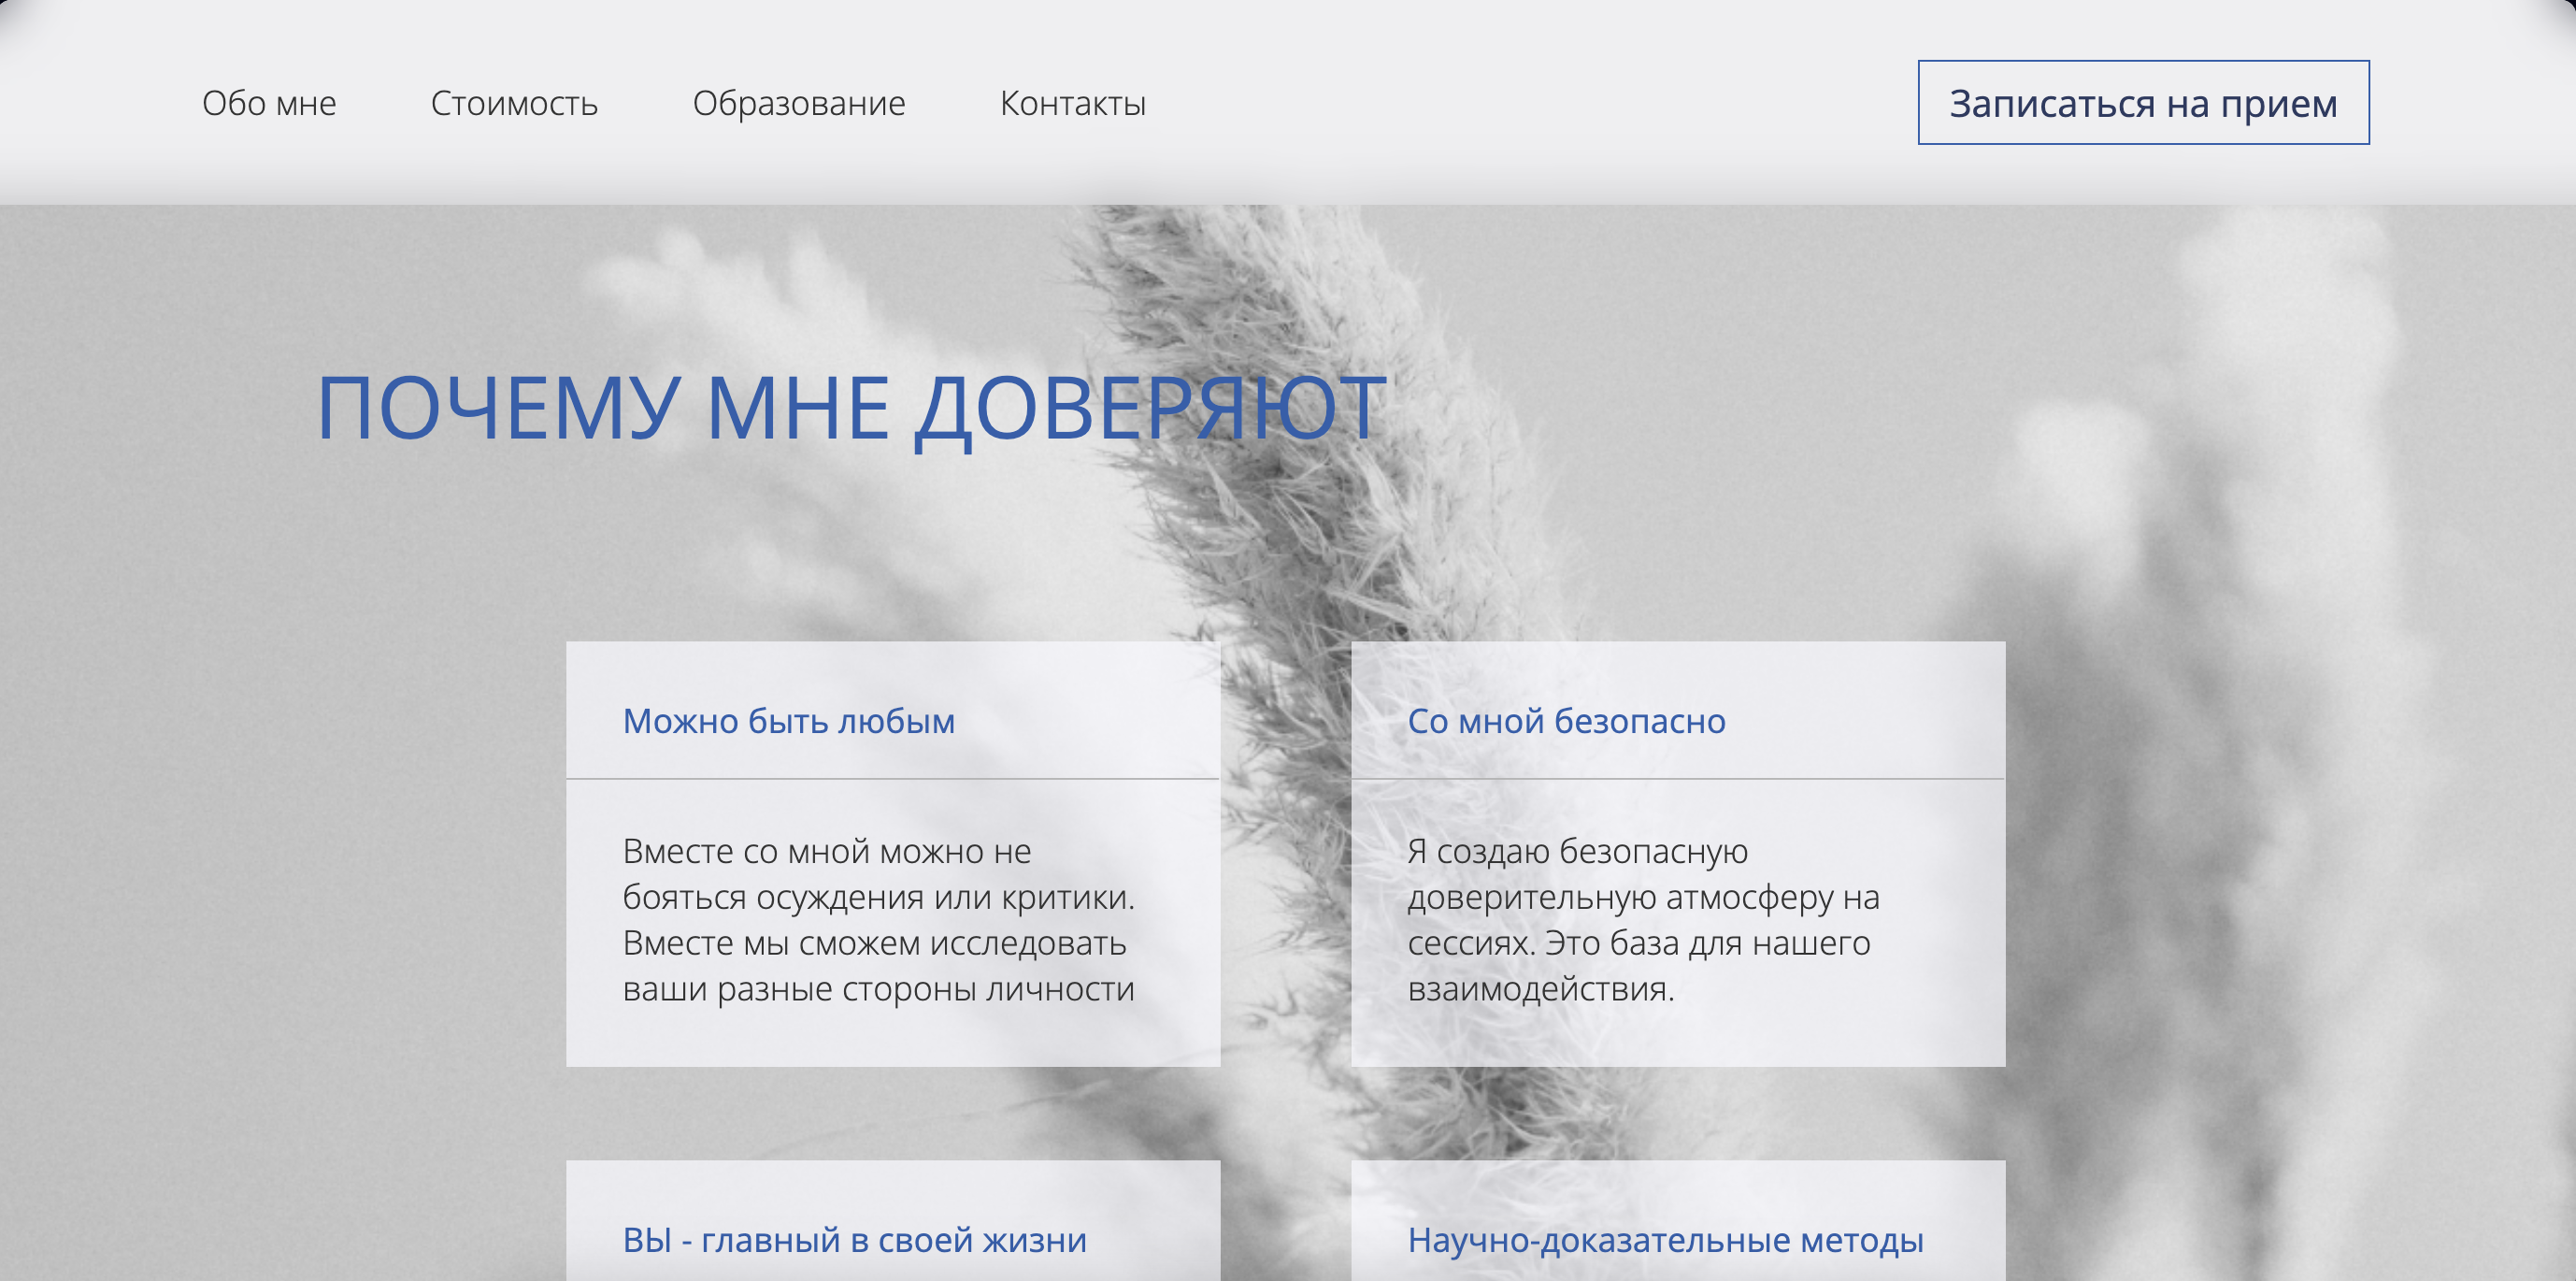Select Образование in the top menu

click(798, 103)
